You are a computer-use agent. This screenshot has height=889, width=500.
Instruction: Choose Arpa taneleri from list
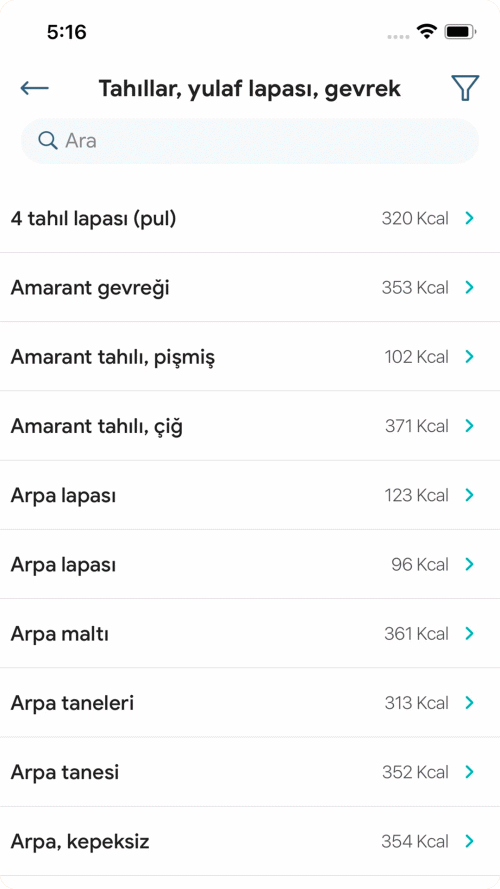[250, 702]
